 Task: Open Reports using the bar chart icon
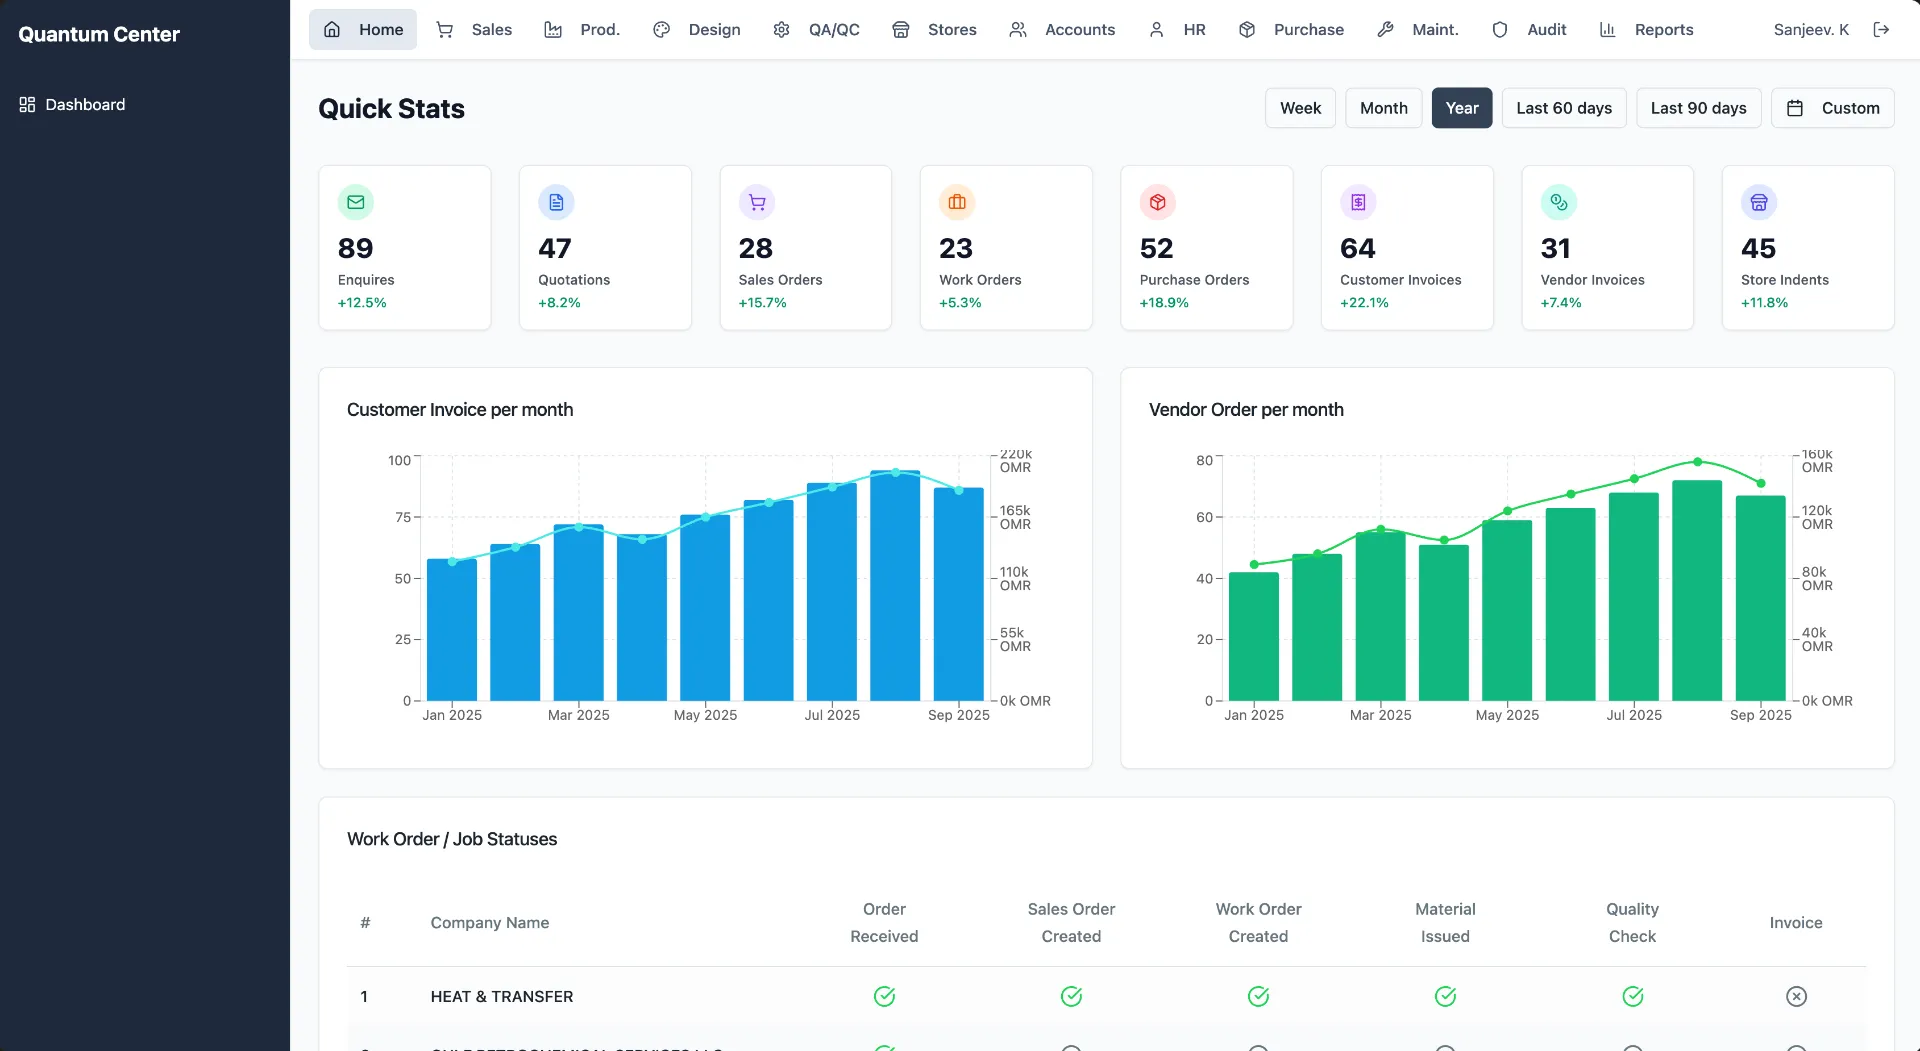coord(1608,29)
